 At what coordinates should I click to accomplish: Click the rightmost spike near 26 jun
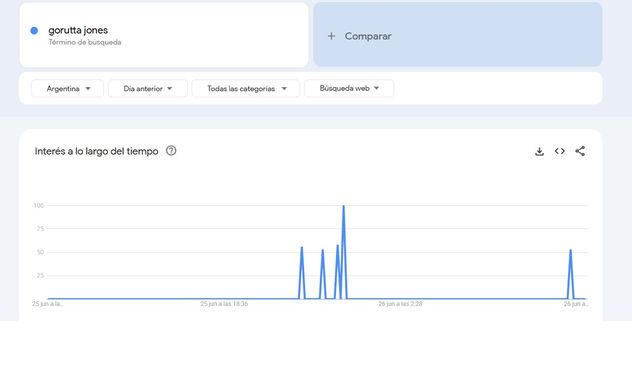570,250
